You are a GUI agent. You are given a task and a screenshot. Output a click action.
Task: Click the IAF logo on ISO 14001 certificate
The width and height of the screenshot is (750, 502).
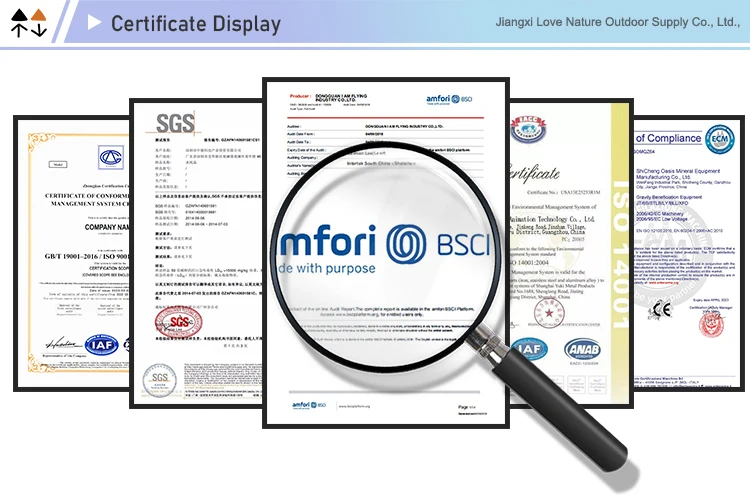(529, 349)
